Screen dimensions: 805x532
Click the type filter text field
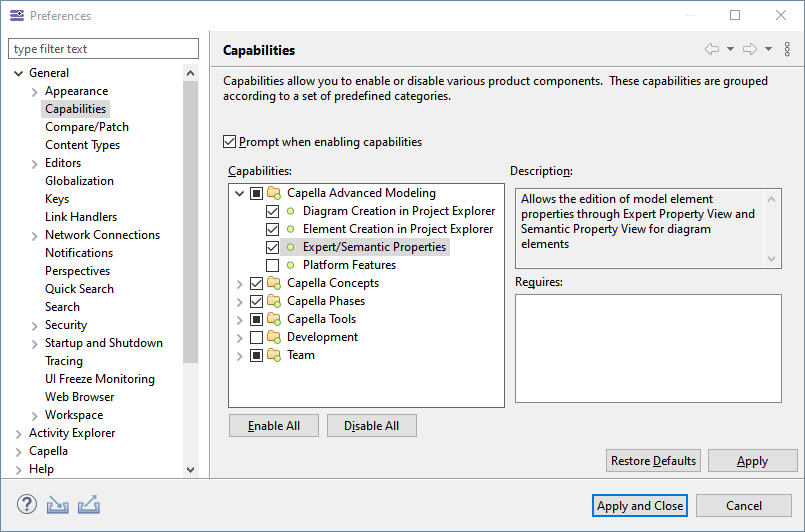pyautogui.click(x=103, y=49)
